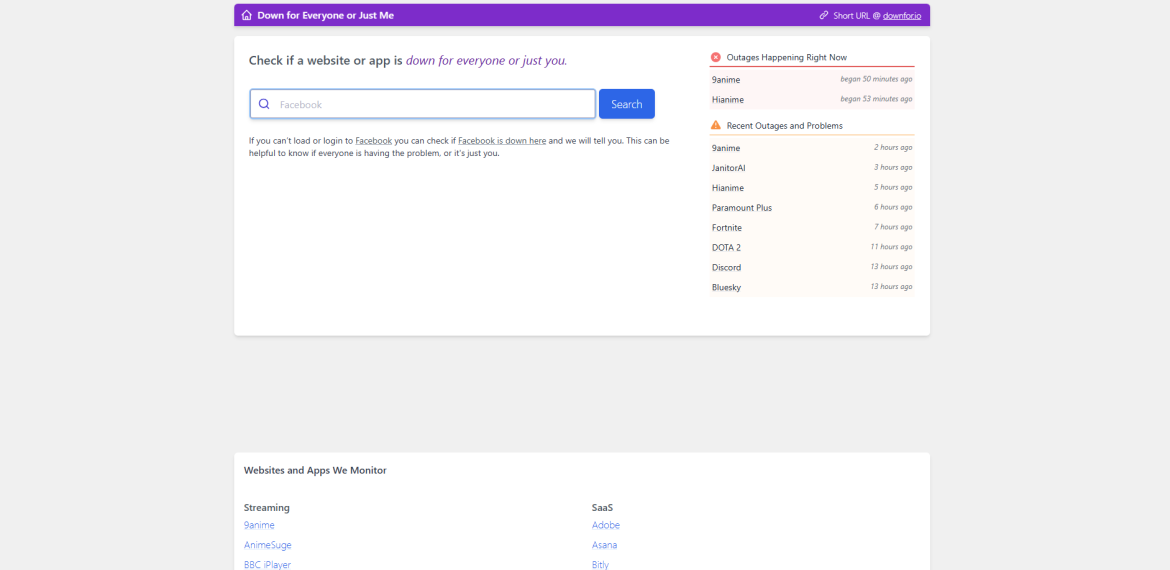
Task: Click the link chain icon beside Short URL
Action: tap(824, 15)
